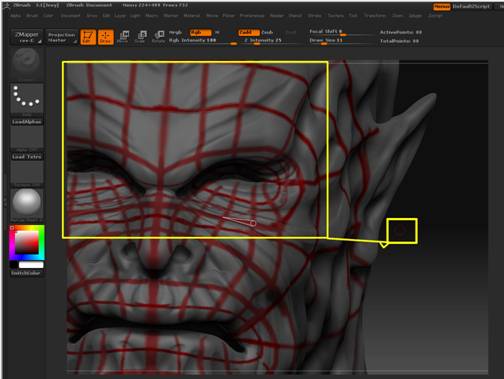Activate the Scale transform icon
This screenshot has height=379, width=504.
(141, 36)
